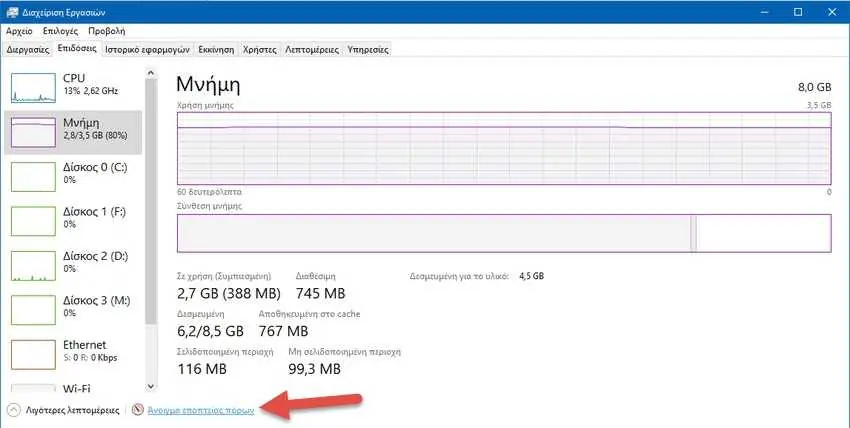The height and width of the screenshot is (428, 850).
Task: Switch to the Ιστορικό εφαρμογών tab
Action: pos(147,49)
